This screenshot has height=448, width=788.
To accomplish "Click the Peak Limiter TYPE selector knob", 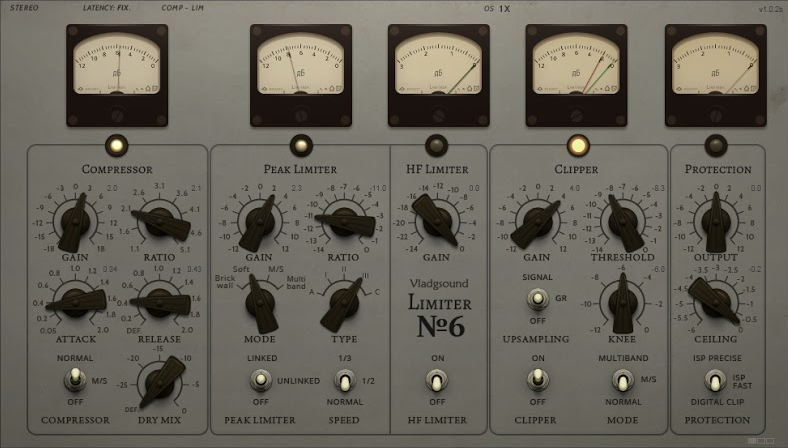I will pyautogui.click(x=344, y=304).
